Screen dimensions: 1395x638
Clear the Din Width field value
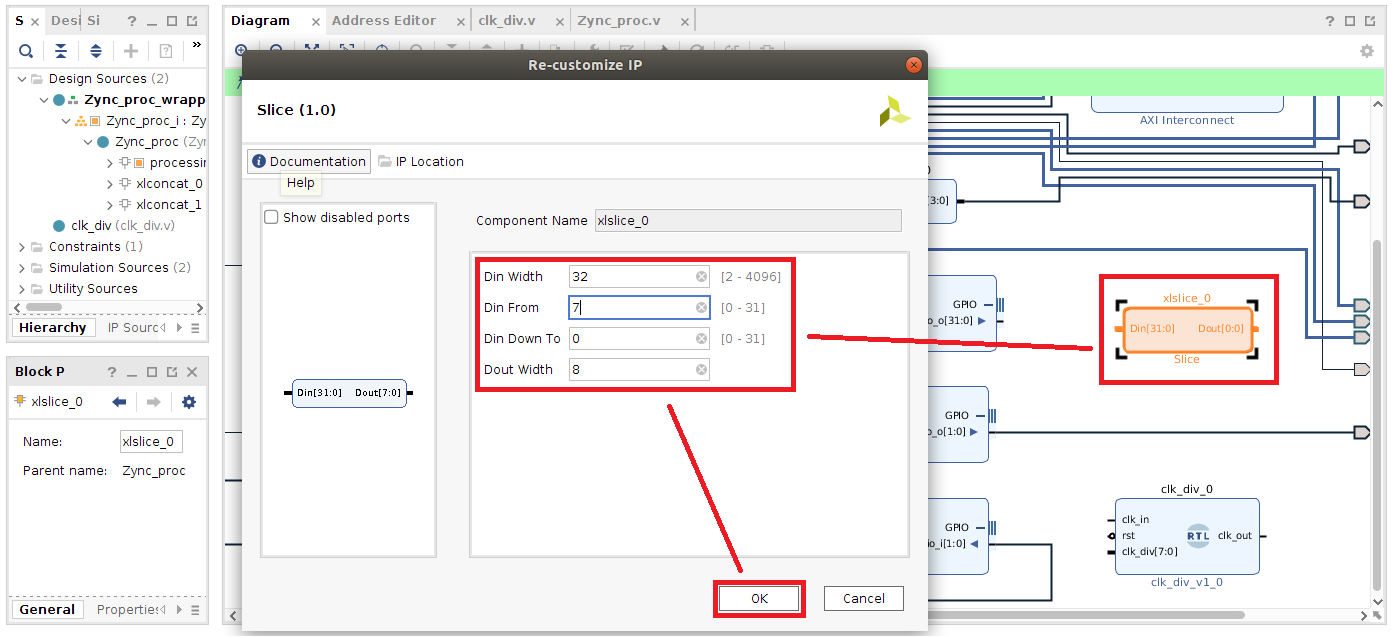pyautogui.click(x=701, y=277)
